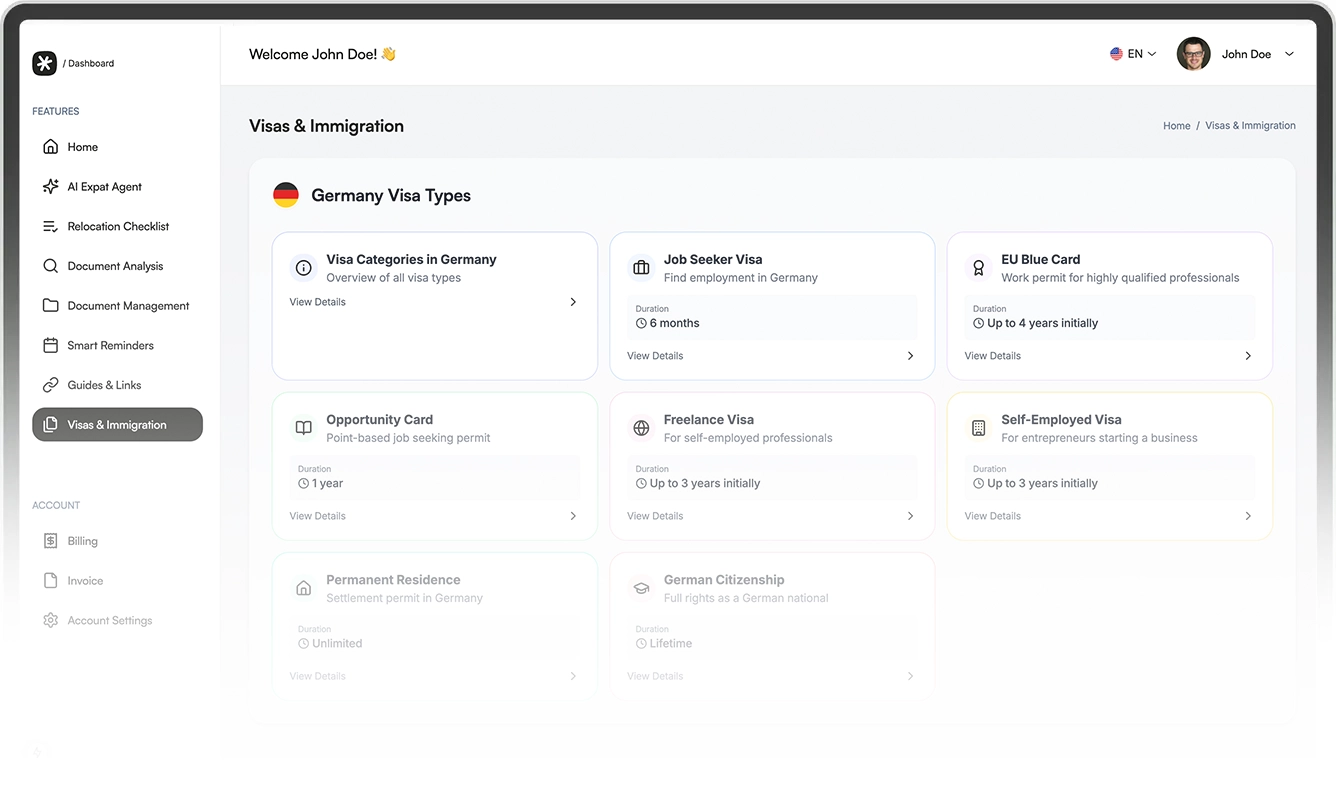Click the Opportunity Card book icon
1336x800 pixels.
pos(303,428)
